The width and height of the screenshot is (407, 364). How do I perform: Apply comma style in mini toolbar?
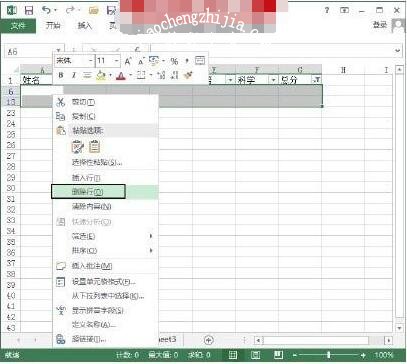click(187, 61)
